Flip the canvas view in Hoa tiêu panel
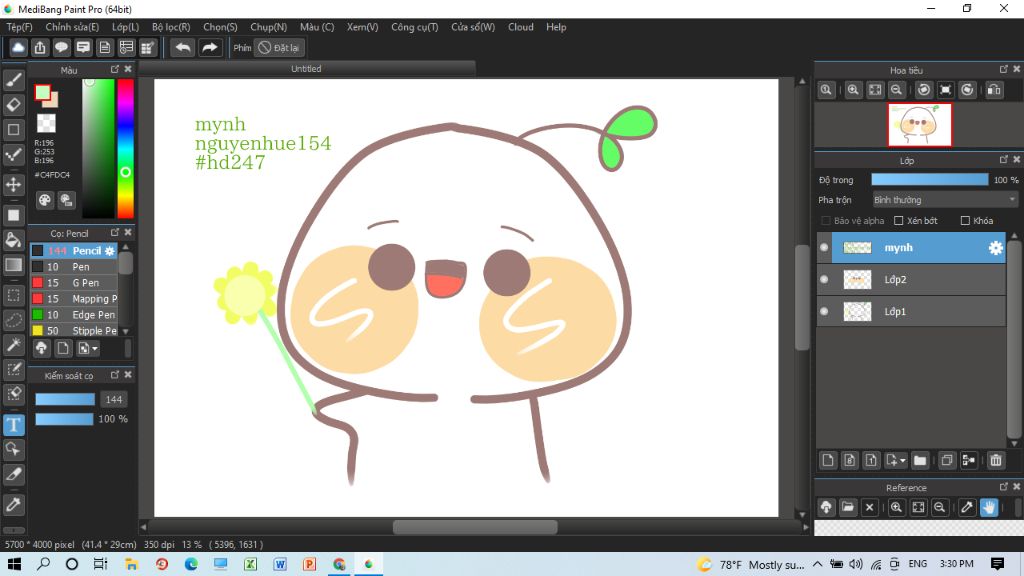 point(994,90)
